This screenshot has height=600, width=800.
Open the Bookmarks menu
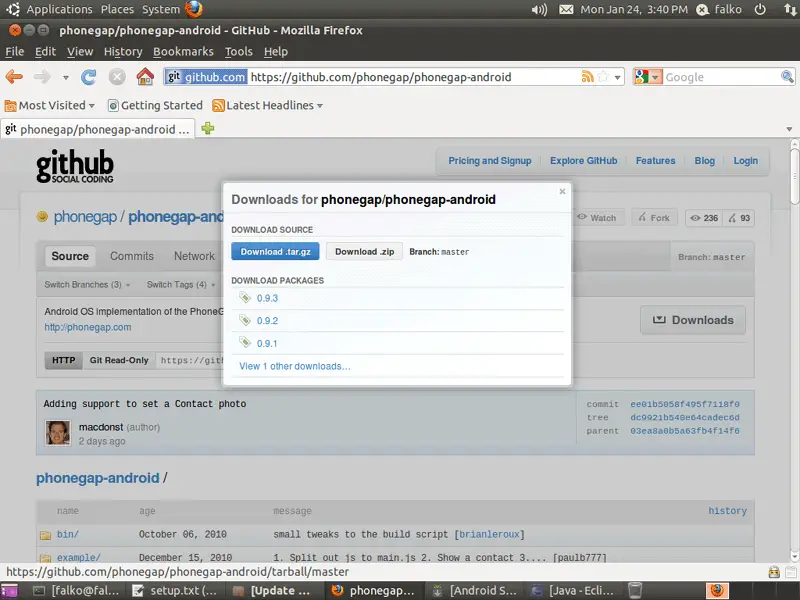(x=183, y=52)
